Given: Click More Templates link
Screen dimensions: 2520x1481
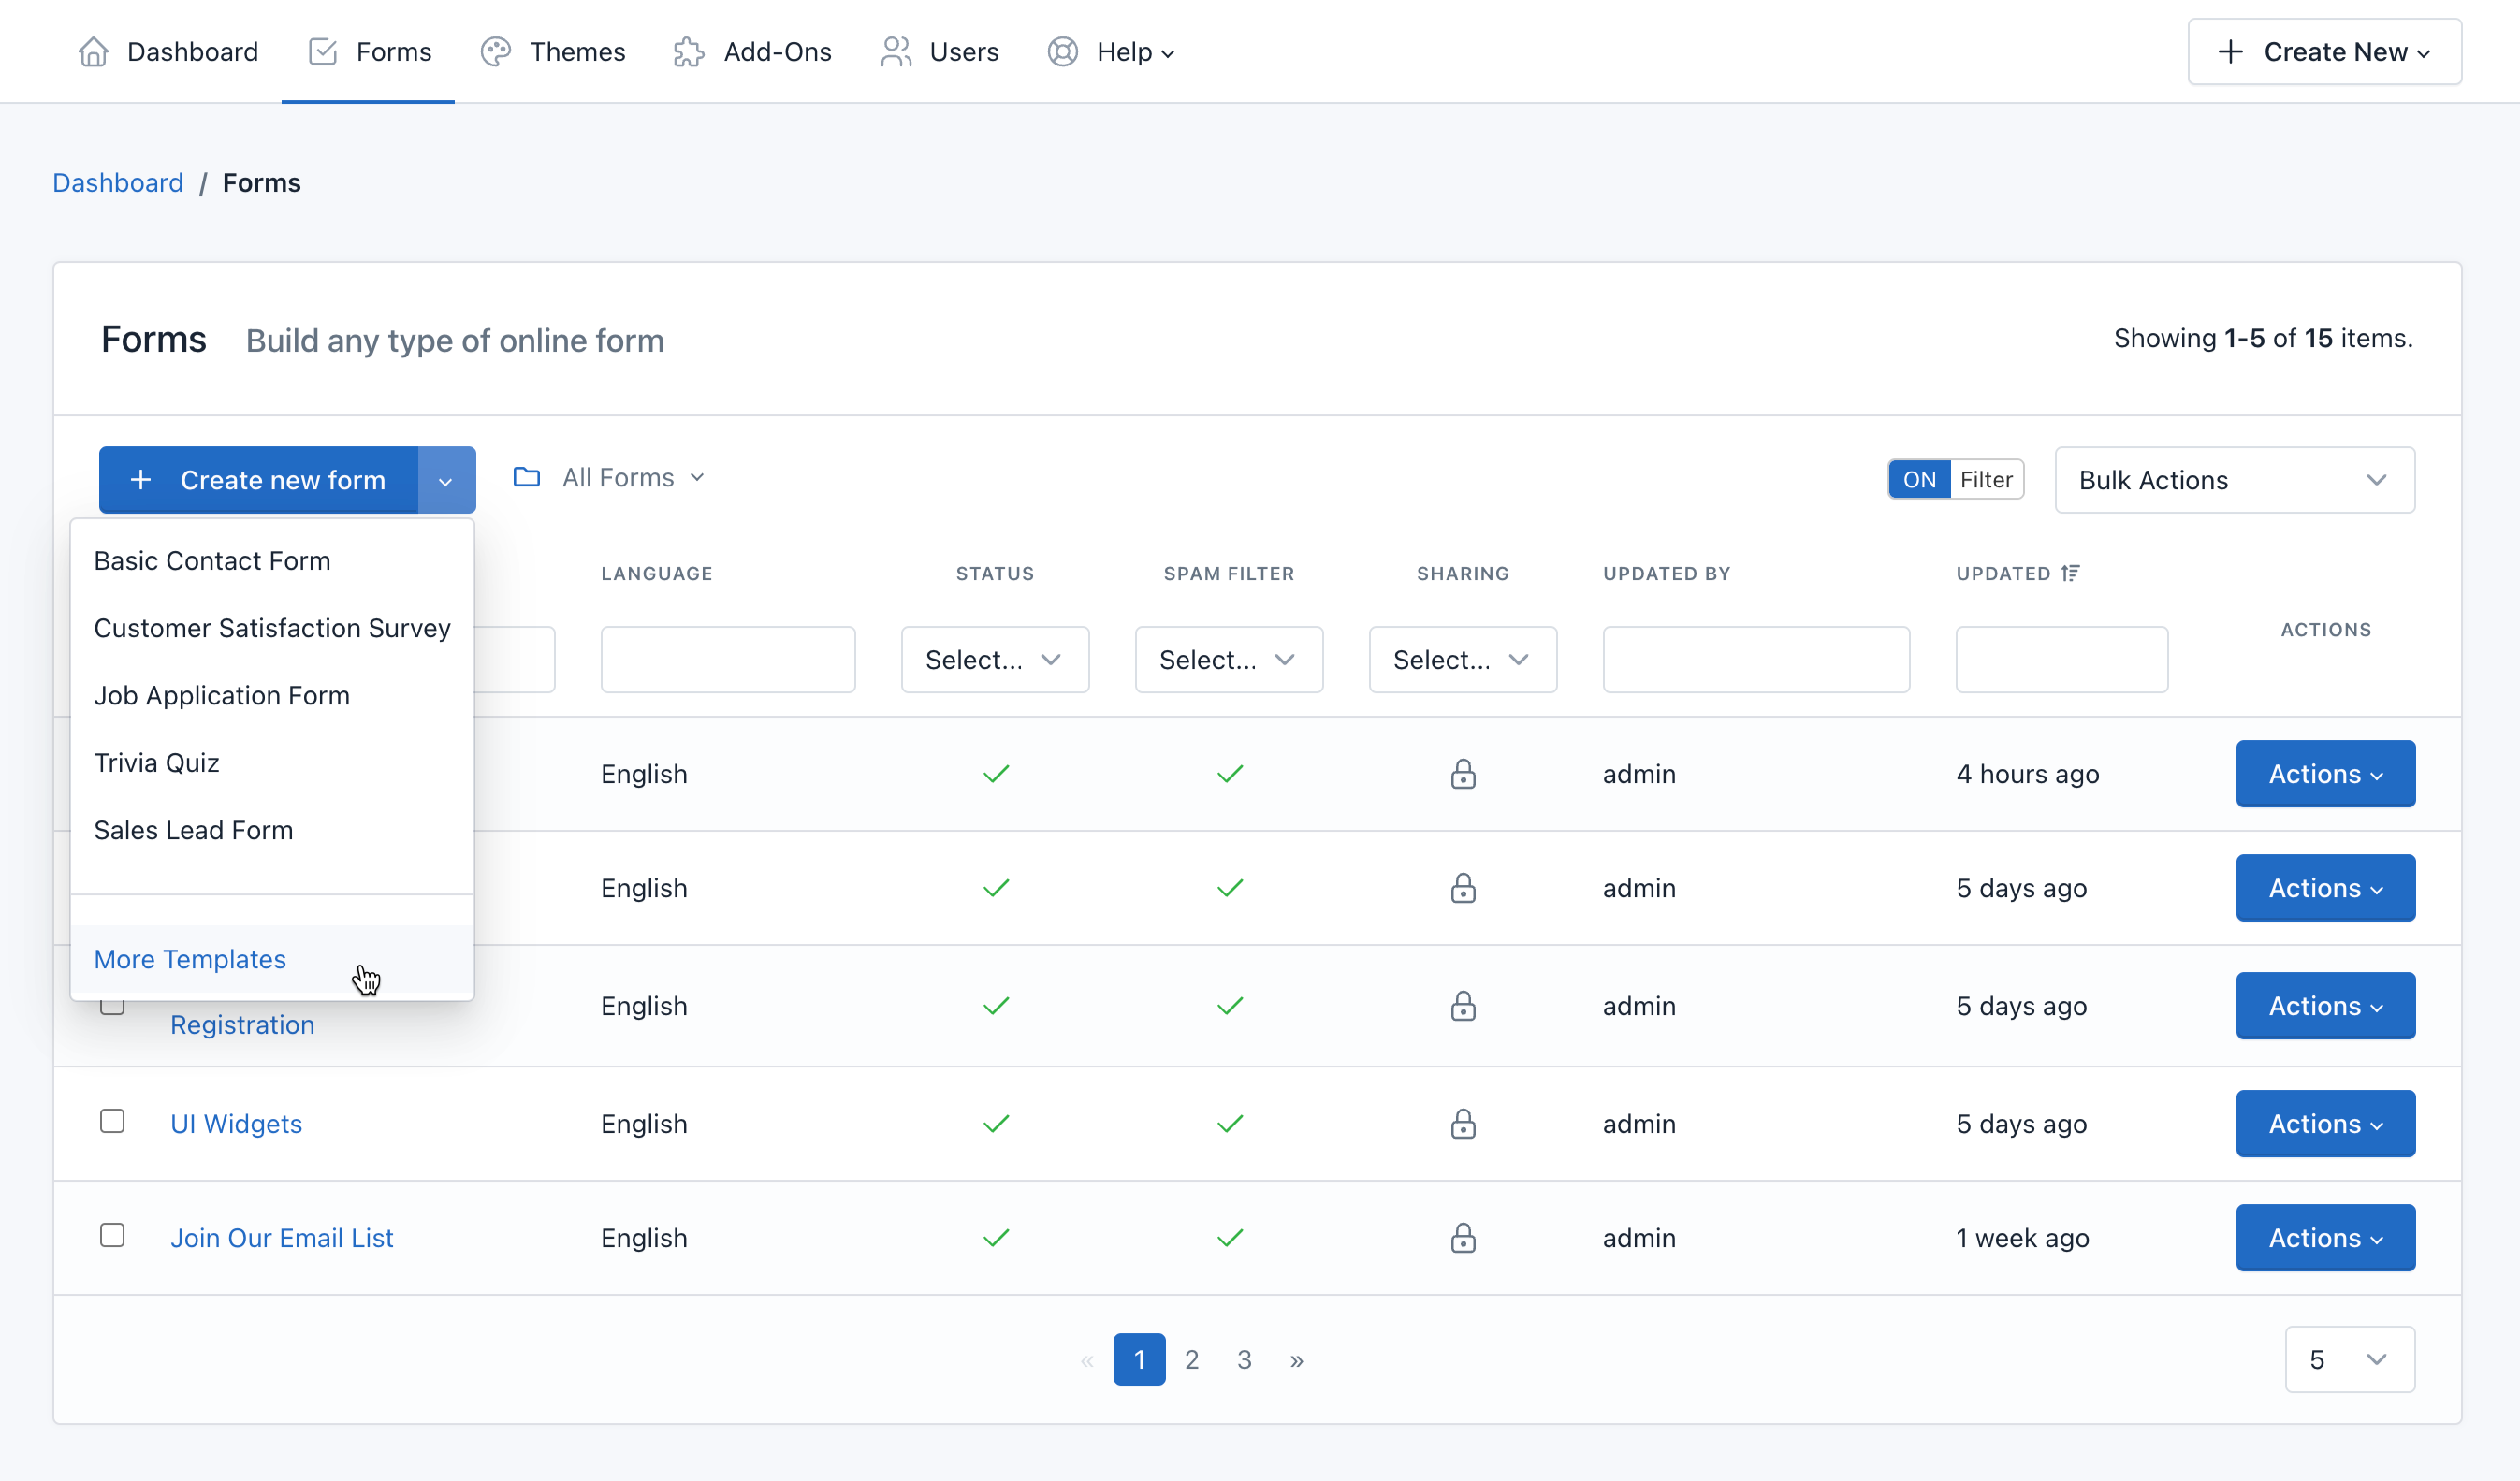Looking at the screenshot, I should click(189, 959).
